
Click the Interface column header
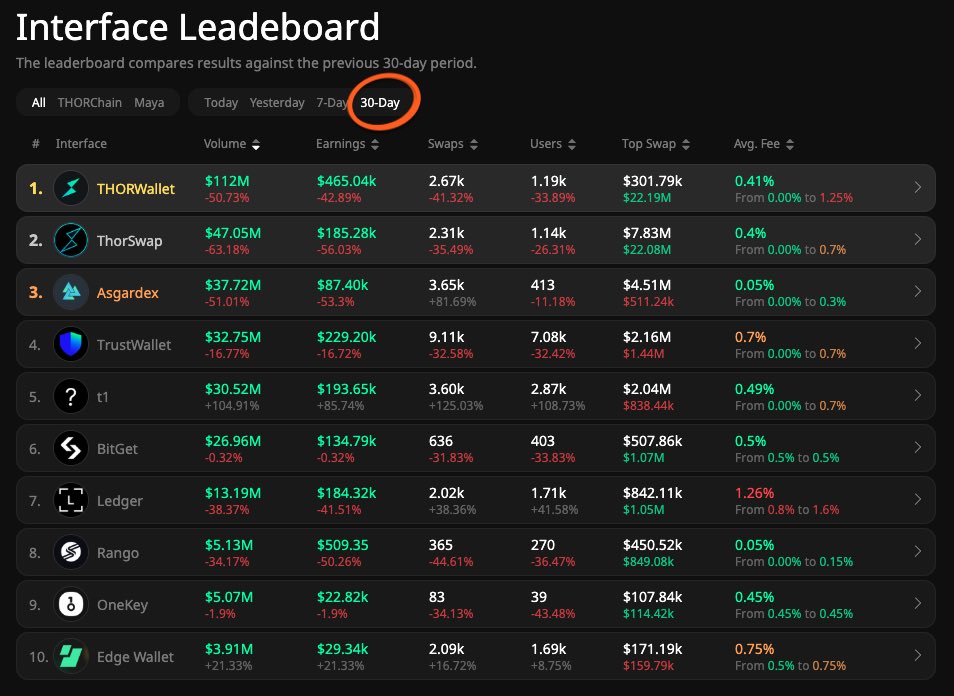[81, 144]
